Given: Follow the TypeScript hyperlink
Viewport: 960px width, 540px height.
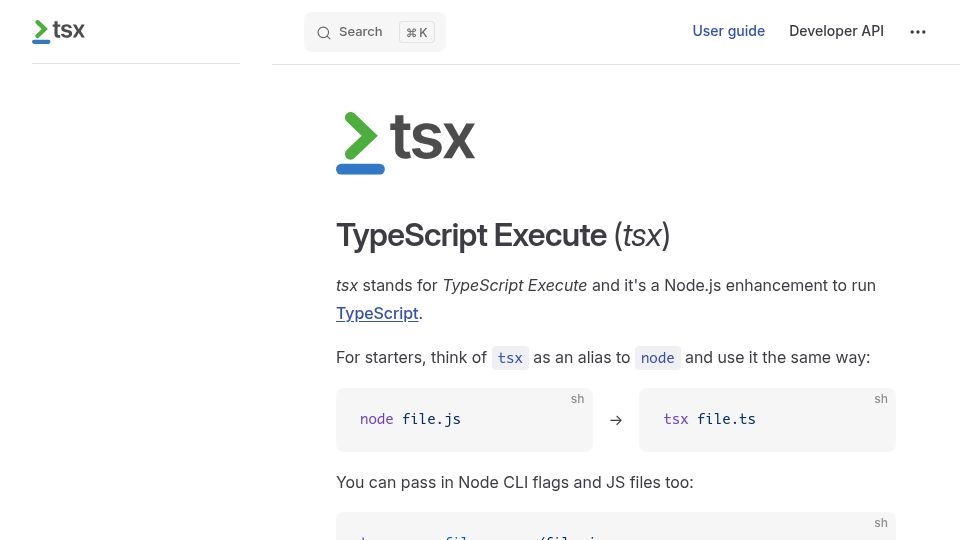Looking at the screenshot, I should pos(377,313).
